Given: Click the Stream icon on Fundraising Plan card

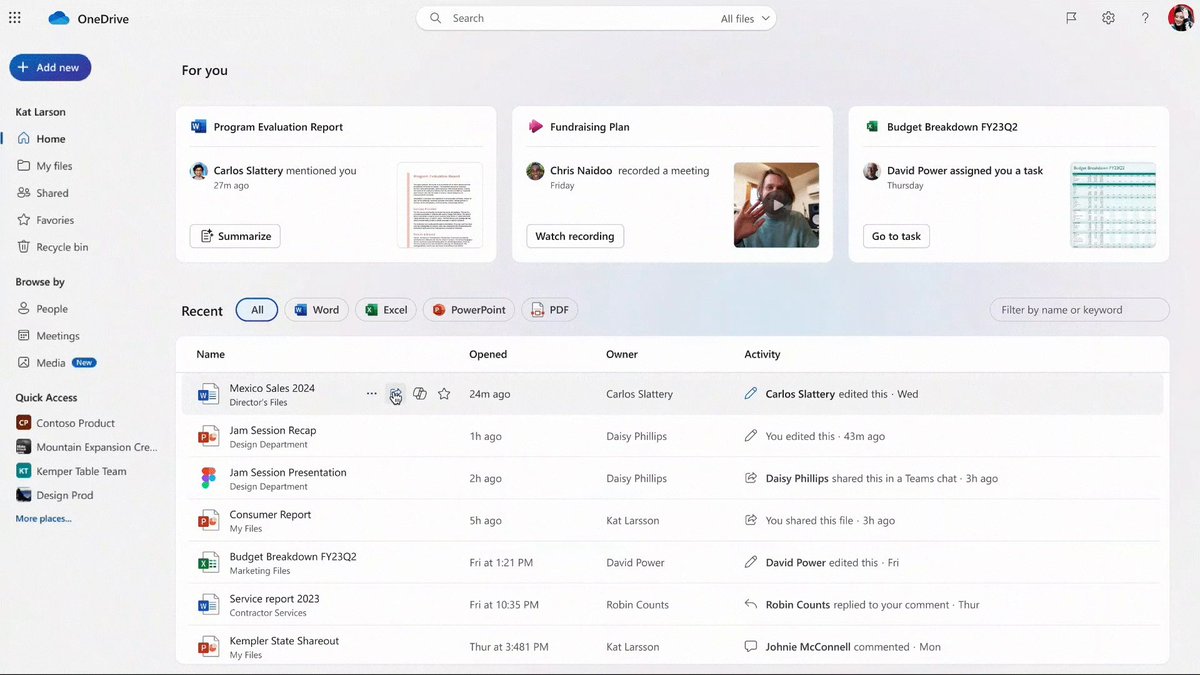Looking at the screenshot, I should tap(535, 127).
